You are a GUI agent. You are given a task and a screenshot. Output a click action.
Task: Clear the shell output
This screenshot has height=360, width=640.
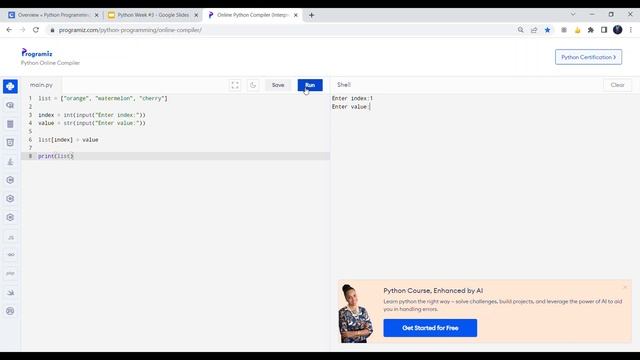pyautogui.click(x=617, y=85)
